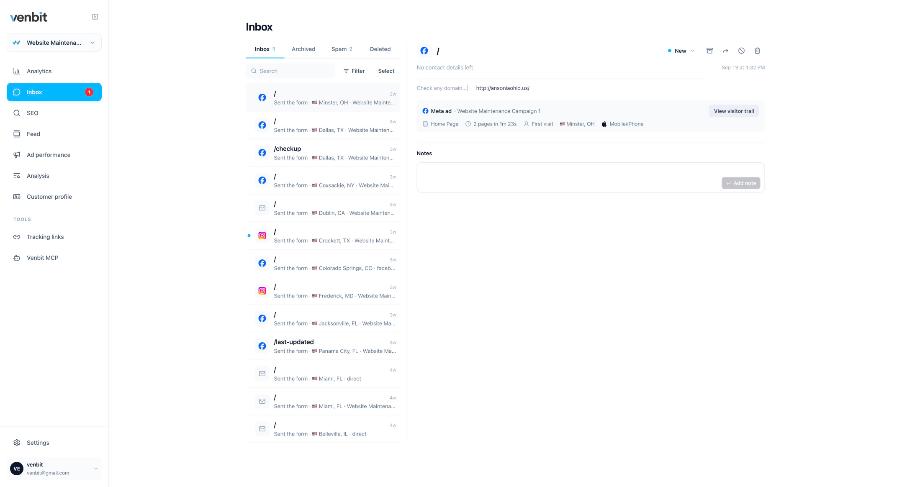Open Settings in the sidebar
Screen dimensions: 902x487
click(x=54, y=443)
